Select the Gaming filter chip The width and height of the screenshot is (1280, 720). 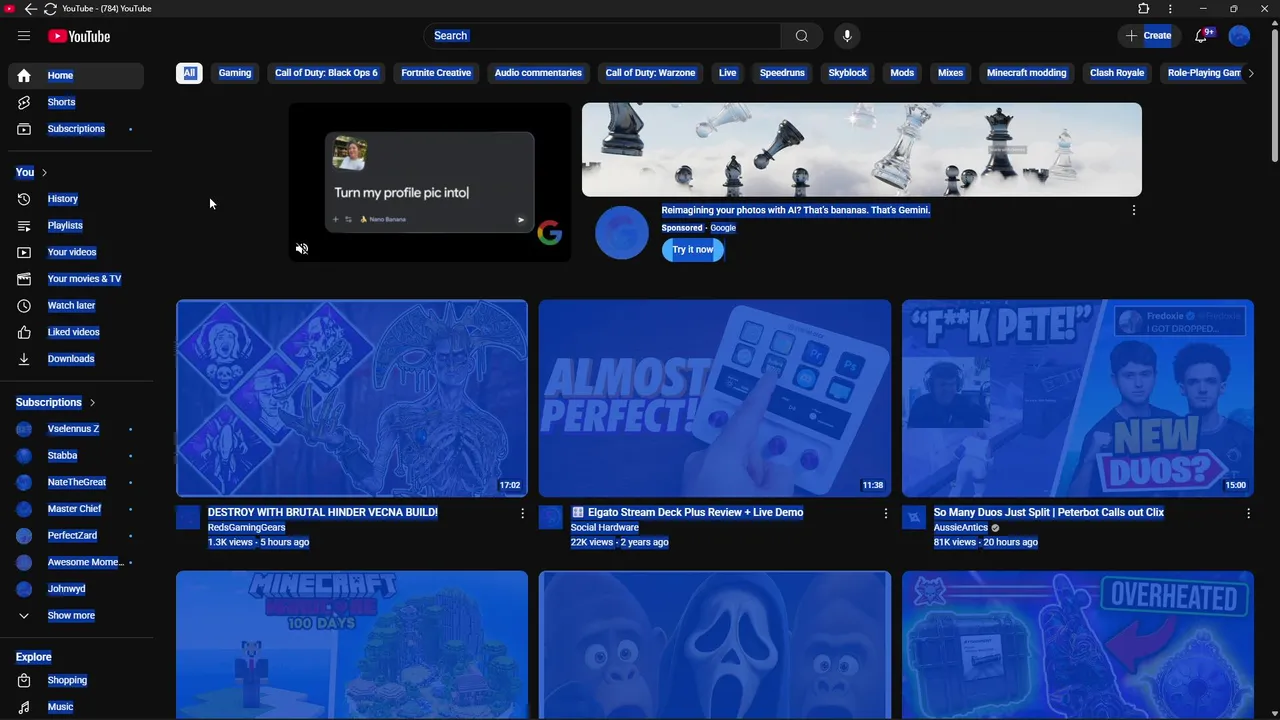tap(235, 73)
